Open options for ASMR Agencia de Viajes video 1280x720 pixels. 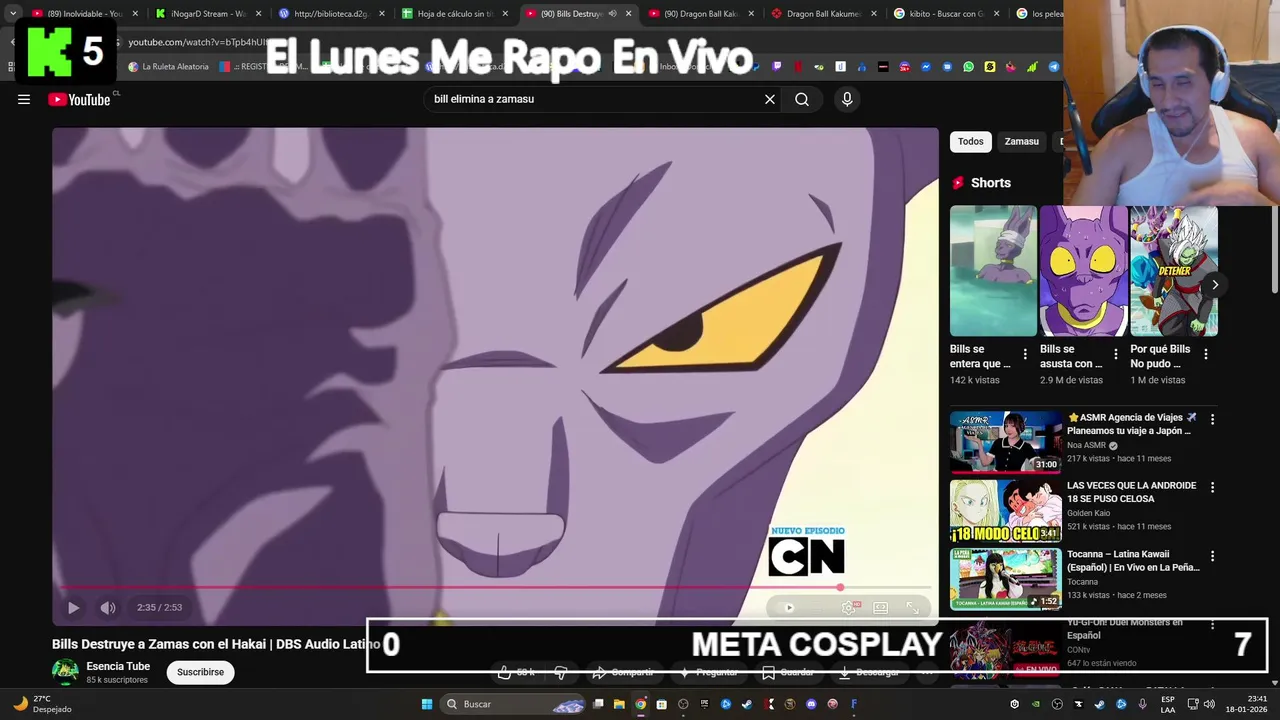1213,419
